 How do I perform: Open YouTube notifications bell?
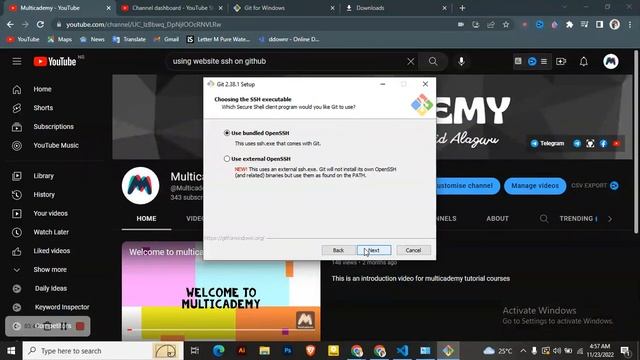click(584, 62)
